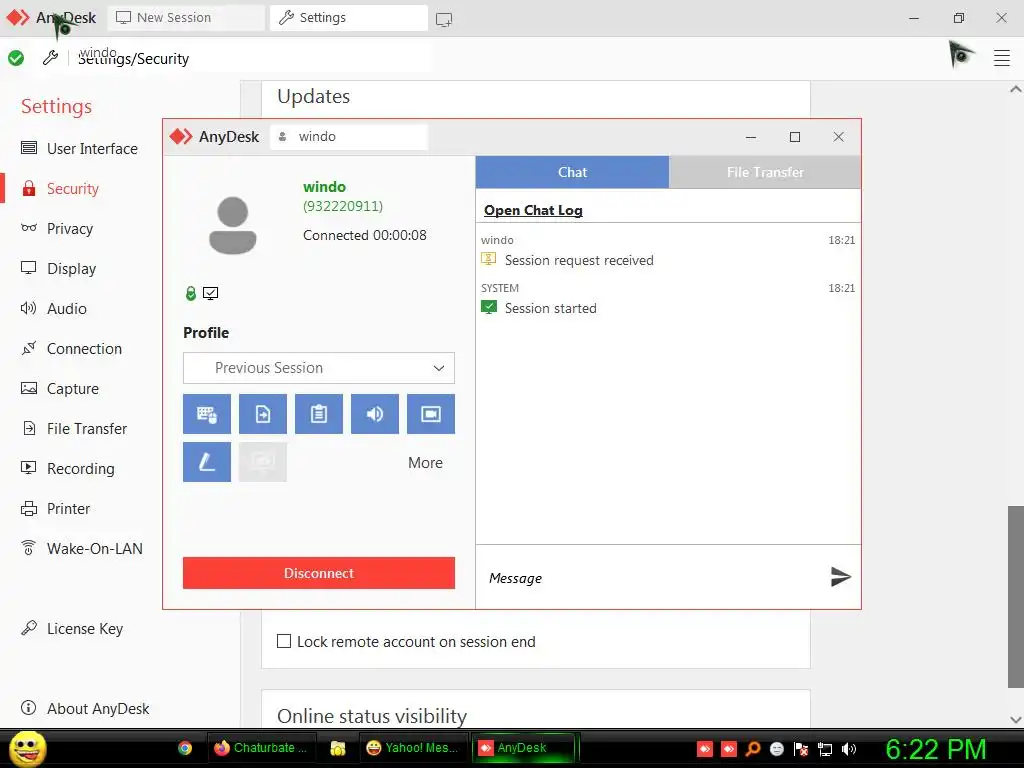Select the Settings tab in main window

(x=349, y=18)
